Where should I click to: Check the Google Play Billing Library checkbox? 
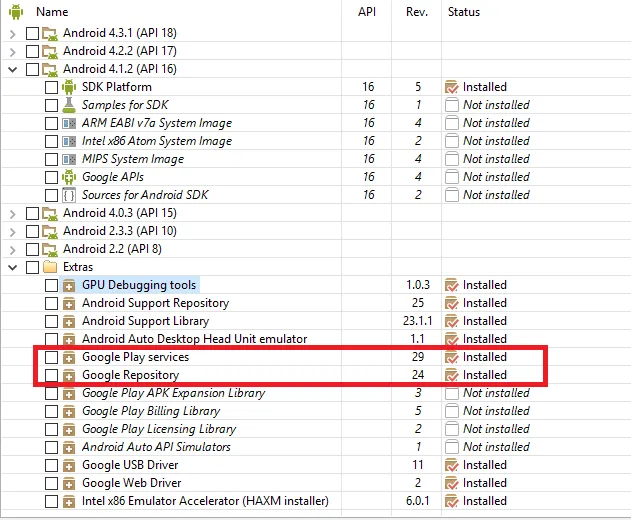click(x=51, y=411)
